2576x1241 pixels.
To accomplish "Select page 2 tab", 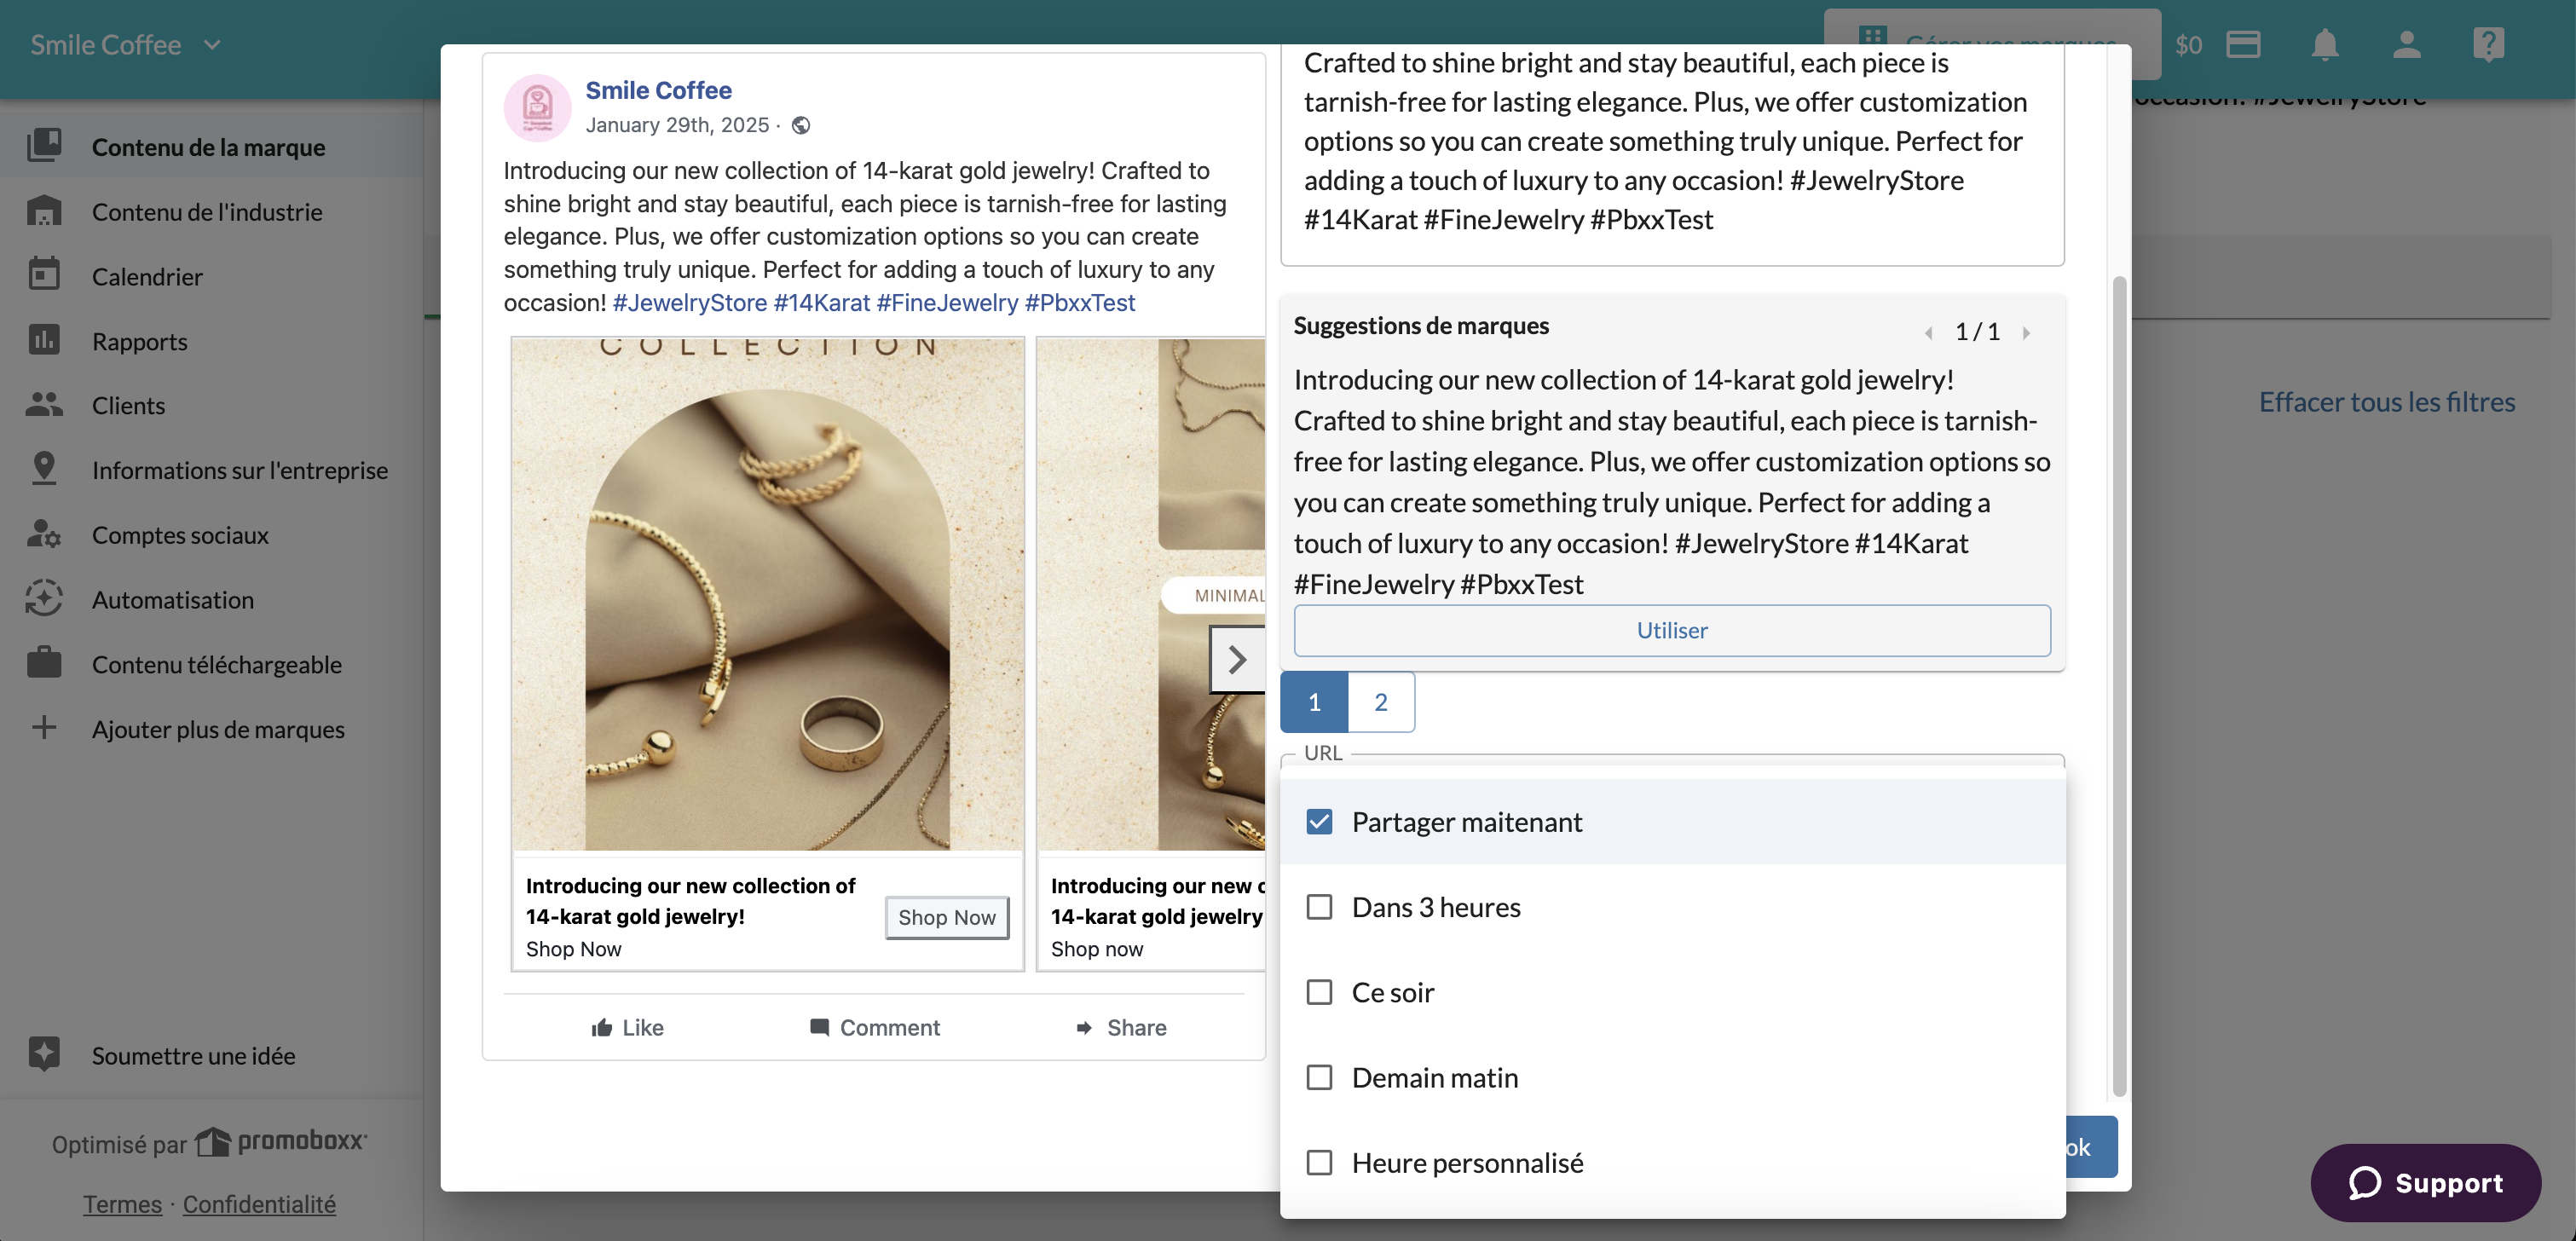I will (x=1381, y=702).
